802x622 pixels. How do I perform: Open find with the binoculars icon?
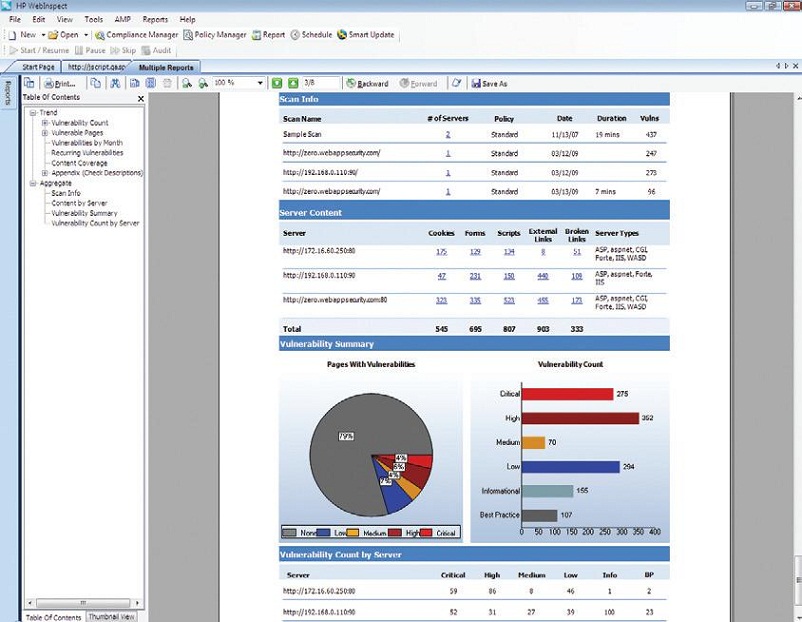point(116,83)
